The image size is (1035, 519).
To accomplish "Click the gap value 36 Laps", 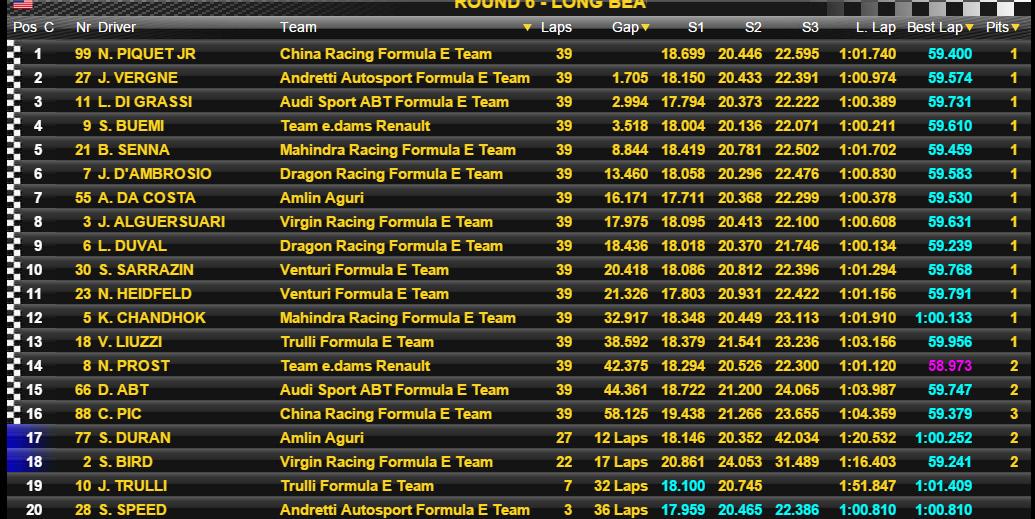I will [x=620, y=510].
